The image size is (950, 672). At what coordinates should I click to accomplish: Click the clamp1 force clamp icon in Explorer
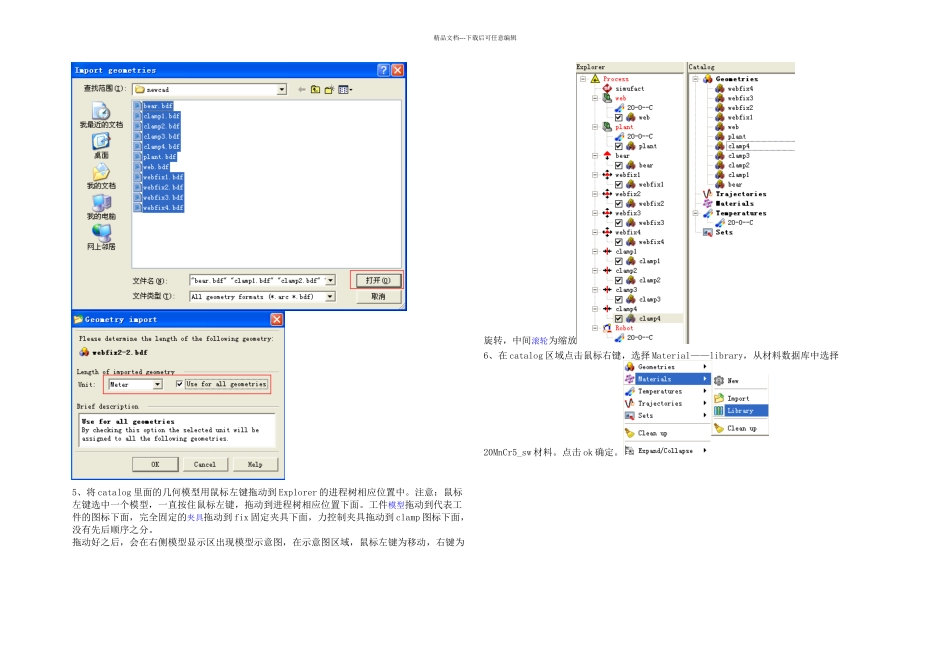pos(607,251)
